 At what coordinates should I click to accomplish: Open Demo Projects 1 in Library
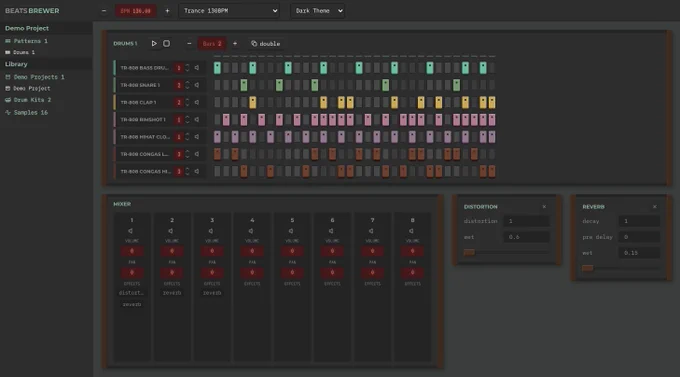coord(35,77)
